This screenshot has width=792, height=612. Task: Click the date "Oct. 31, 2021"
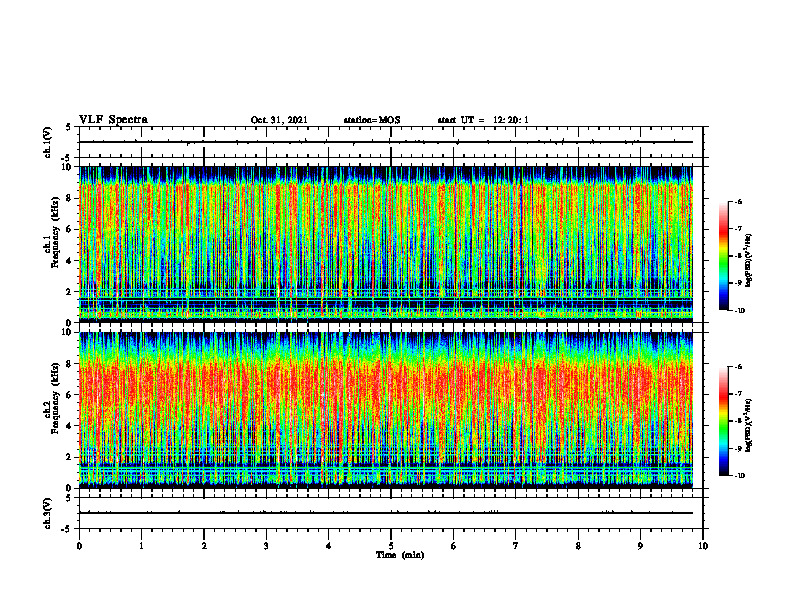point(279,120)
